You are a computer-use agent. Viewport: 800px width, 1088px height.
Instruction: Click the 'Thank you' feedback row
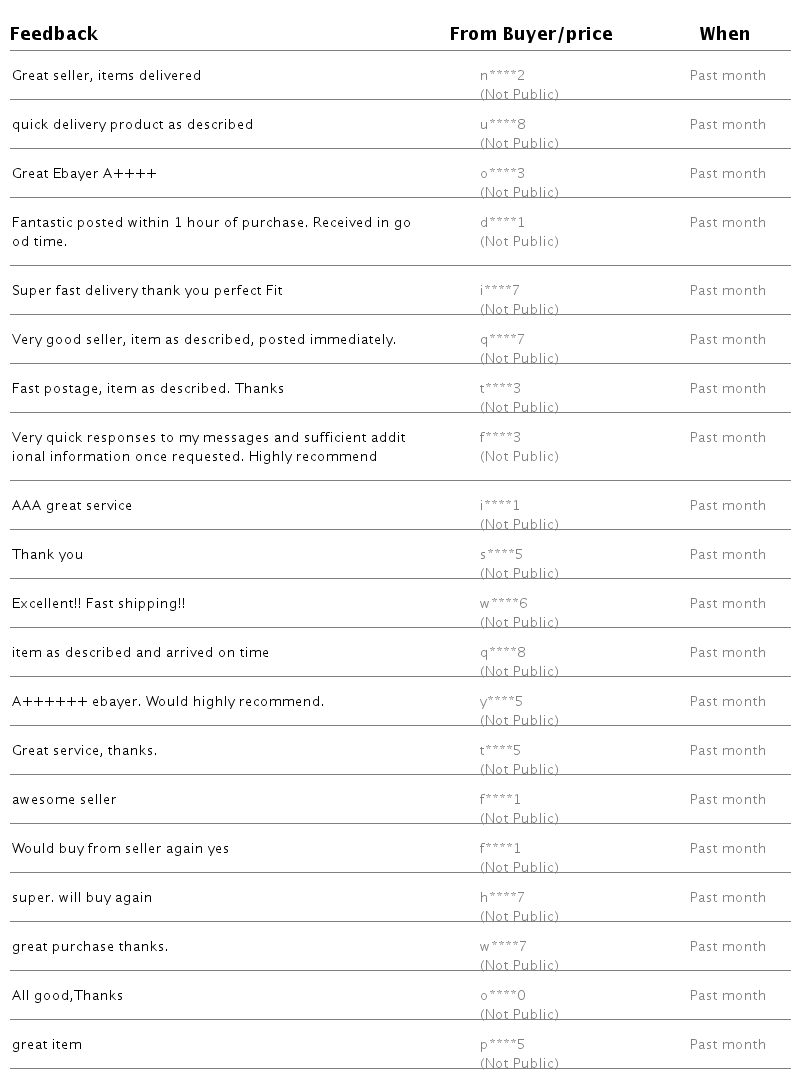[x=47, y=554]
